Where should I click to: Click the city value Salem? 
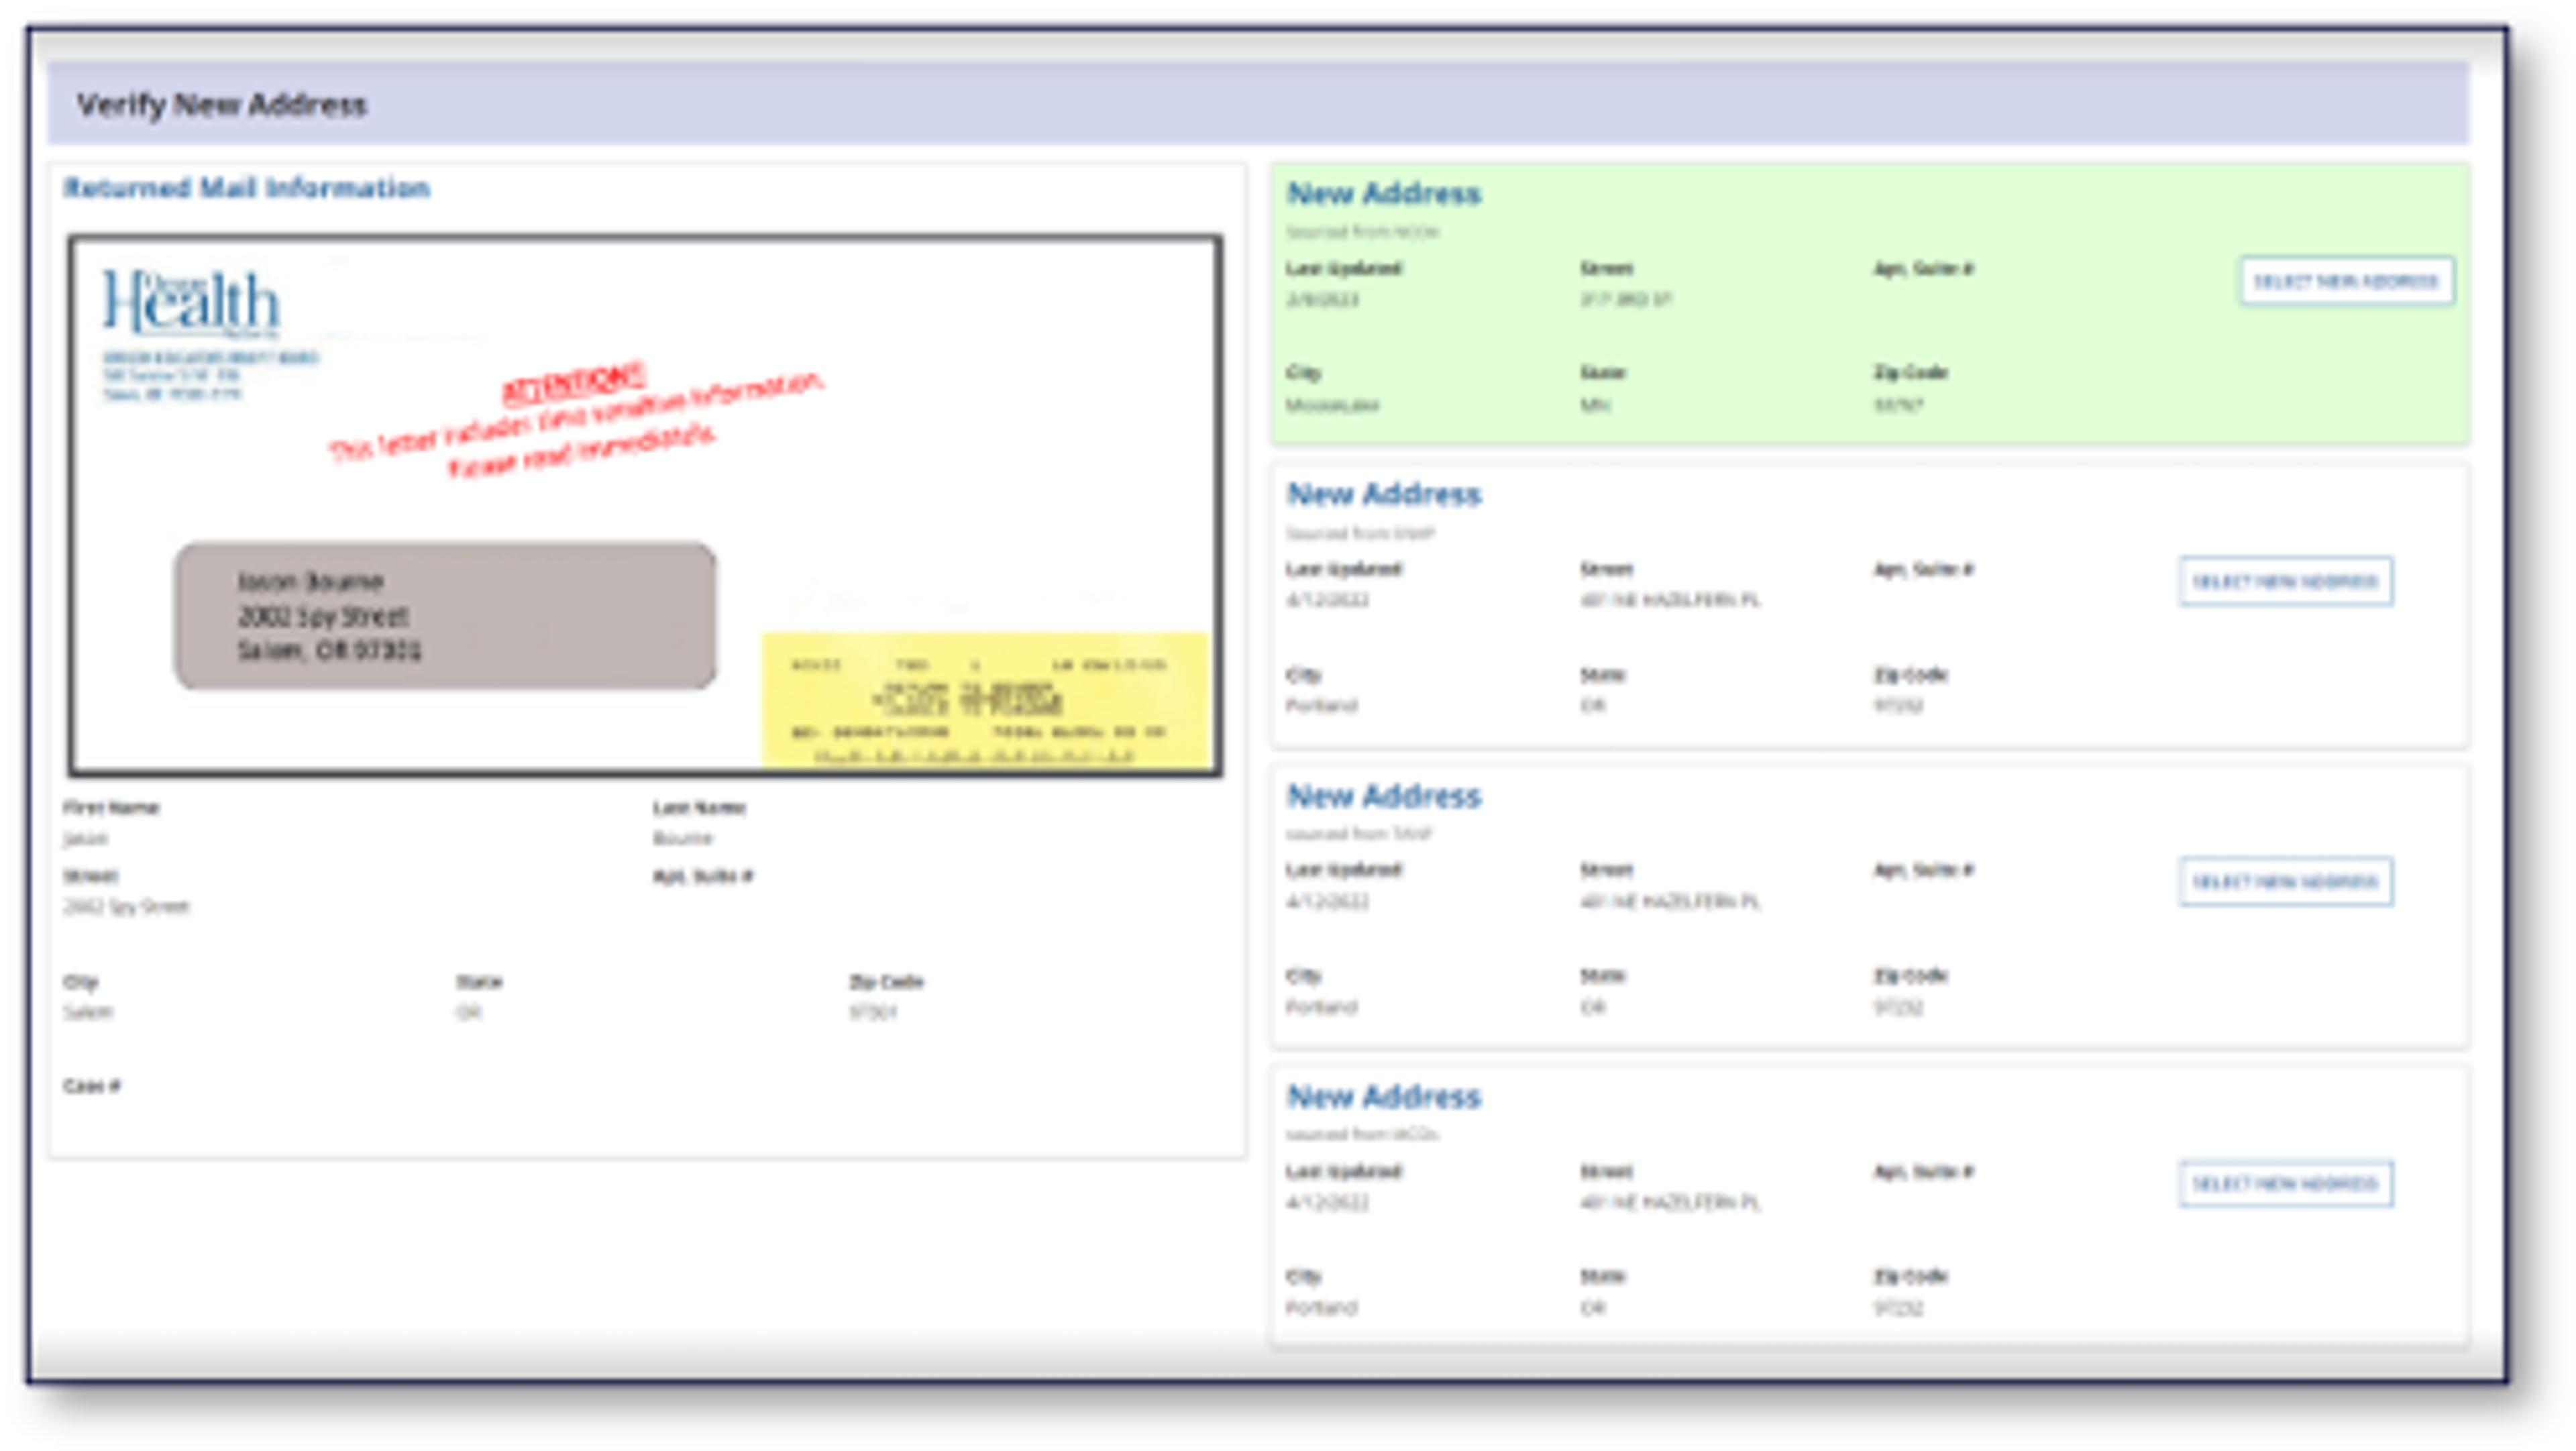pos(88,1012)
